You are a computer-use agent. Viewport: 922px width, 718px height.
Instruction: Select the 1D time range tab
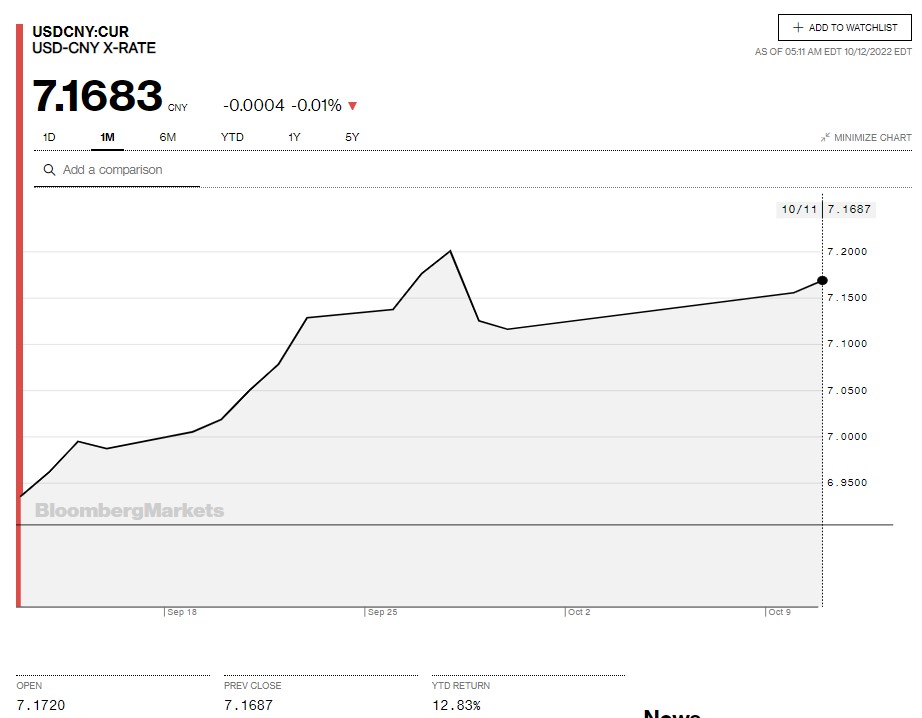[49, 137]
